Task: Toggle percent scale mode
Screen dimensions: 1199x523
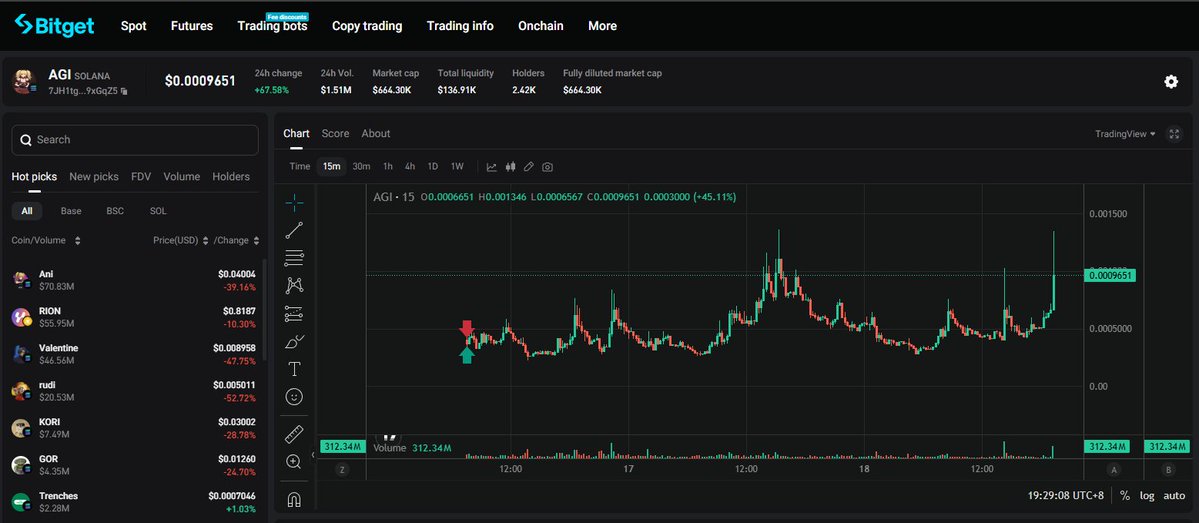Action: tap(1125, 495)
